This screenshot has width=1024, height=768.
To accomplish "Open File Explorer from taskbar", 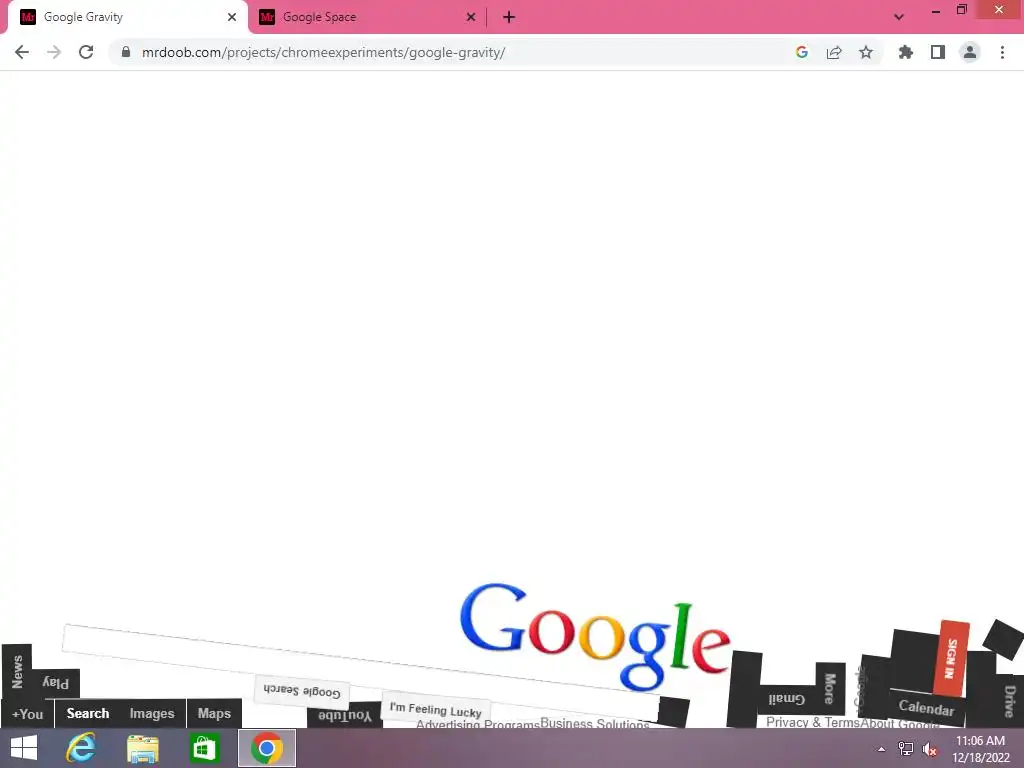I will [x=142, y=748].
